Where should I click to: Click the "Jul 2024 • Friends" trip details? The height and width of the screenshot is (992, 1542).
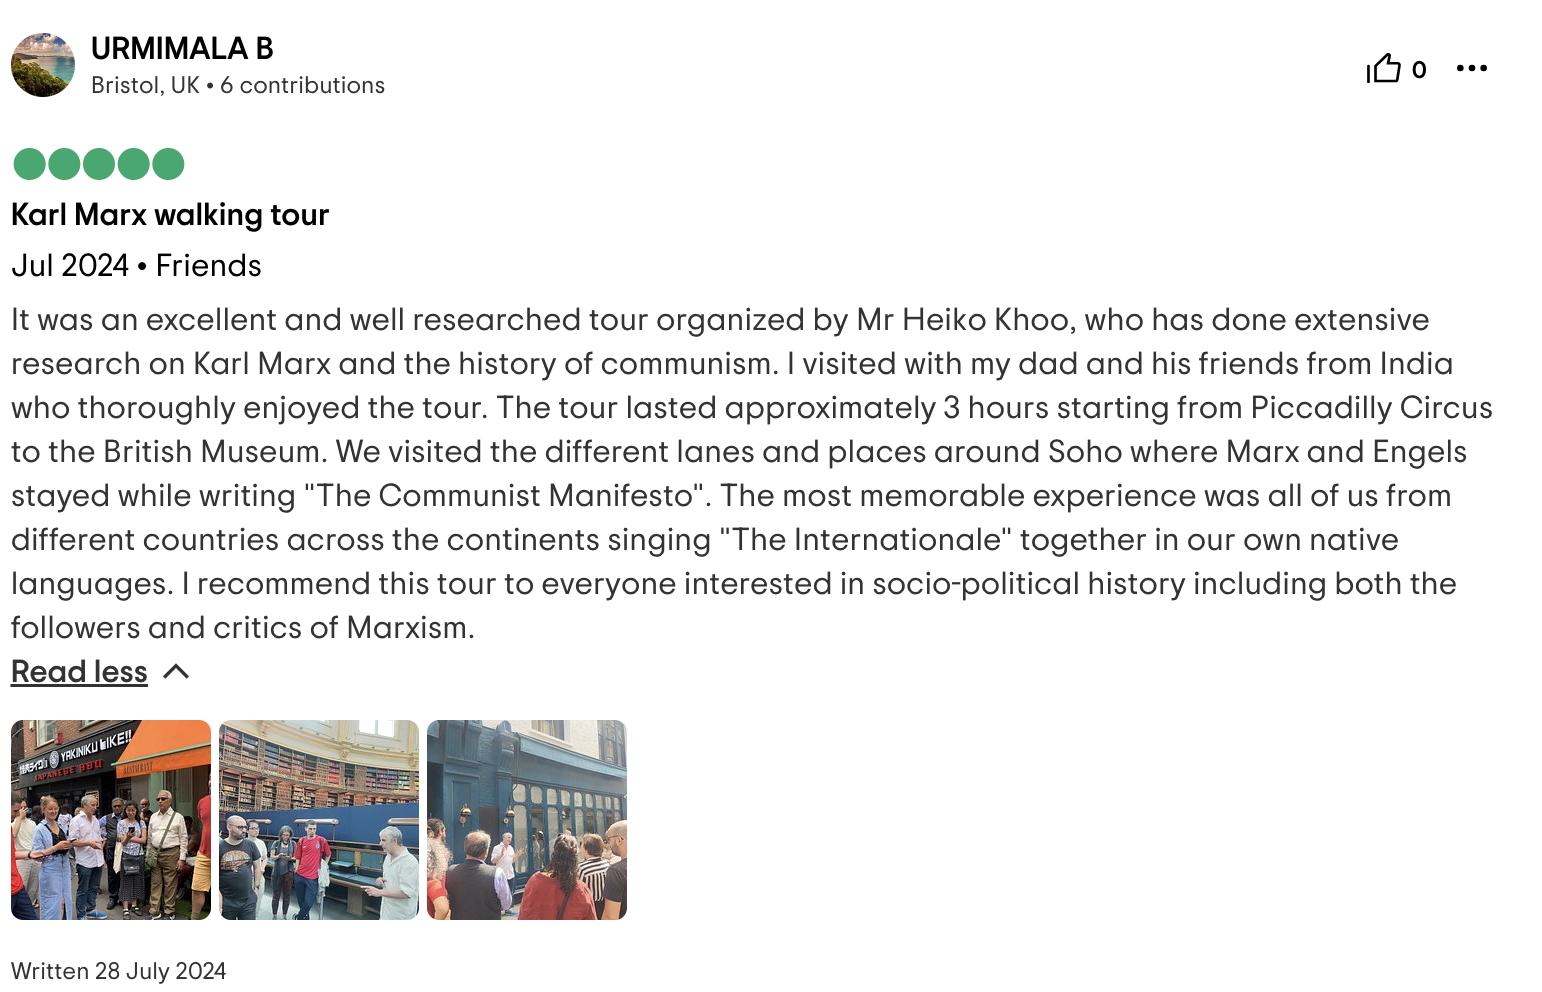(x=136, y=266)
